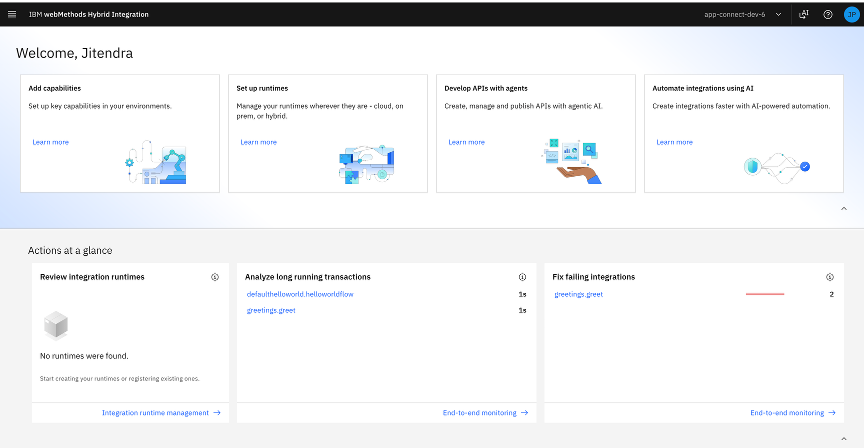
Task: Open End-to-end monitoring under Fix failing integrations
Action: pyautogui.click(x=793, y=413)
